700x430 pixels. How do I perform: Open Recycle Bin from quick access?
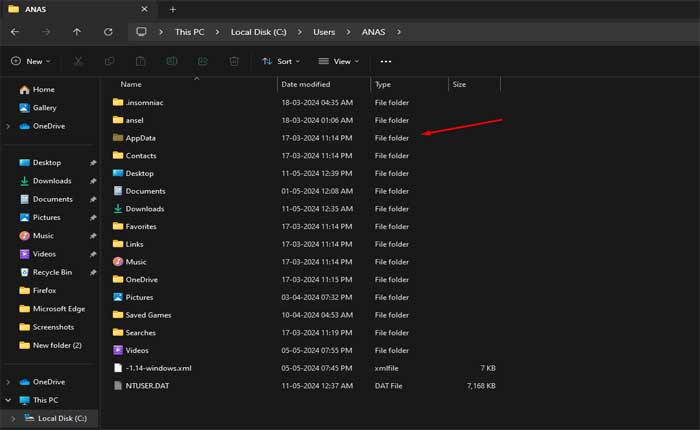[52, 272]
